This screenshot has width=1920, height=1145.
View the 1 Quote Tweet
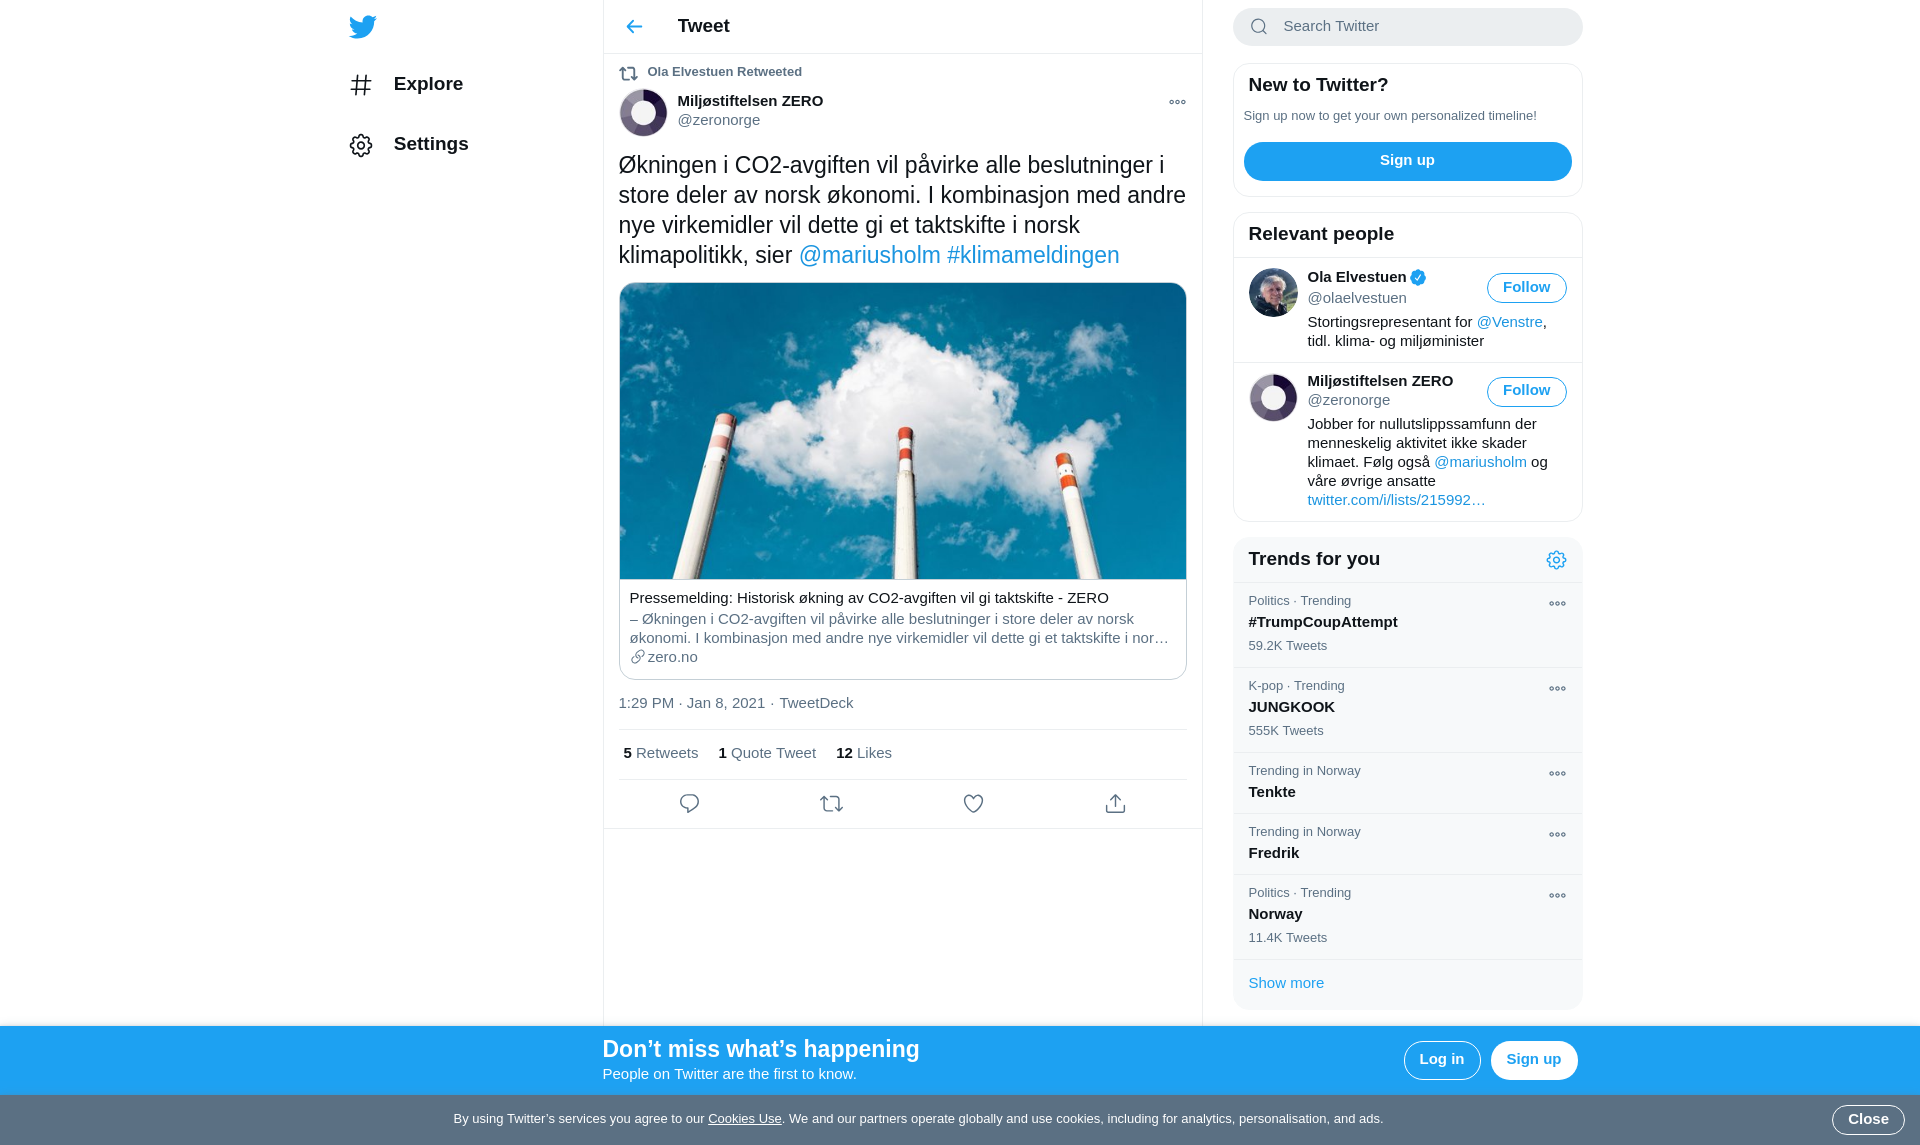767,754
